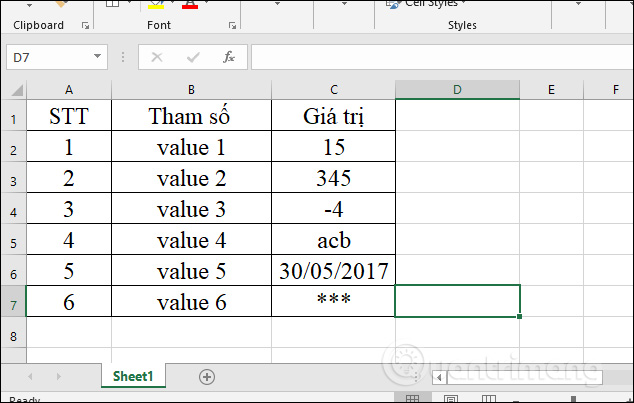Click the next sheet navigation arrow
This screenshot has height=403, width=634.
[x=59, y=377]
